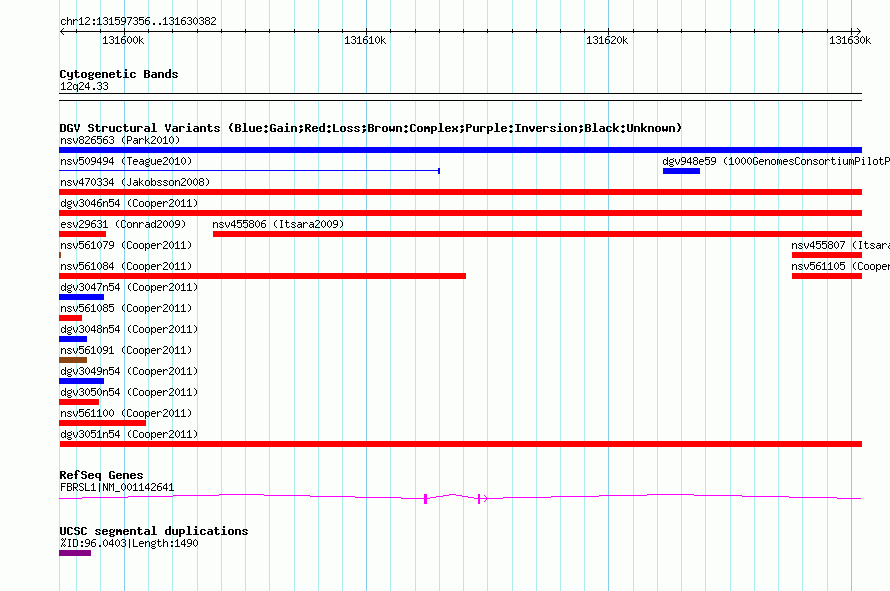Click the DGV Structural Variants track heading

370,128
